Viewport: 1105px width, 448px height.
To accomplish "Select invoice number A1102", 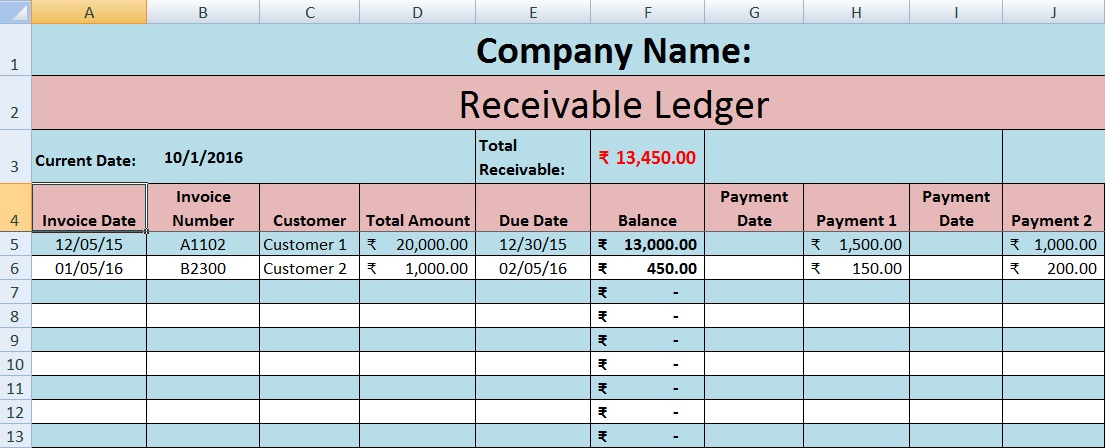I will (x=203, y=244).
